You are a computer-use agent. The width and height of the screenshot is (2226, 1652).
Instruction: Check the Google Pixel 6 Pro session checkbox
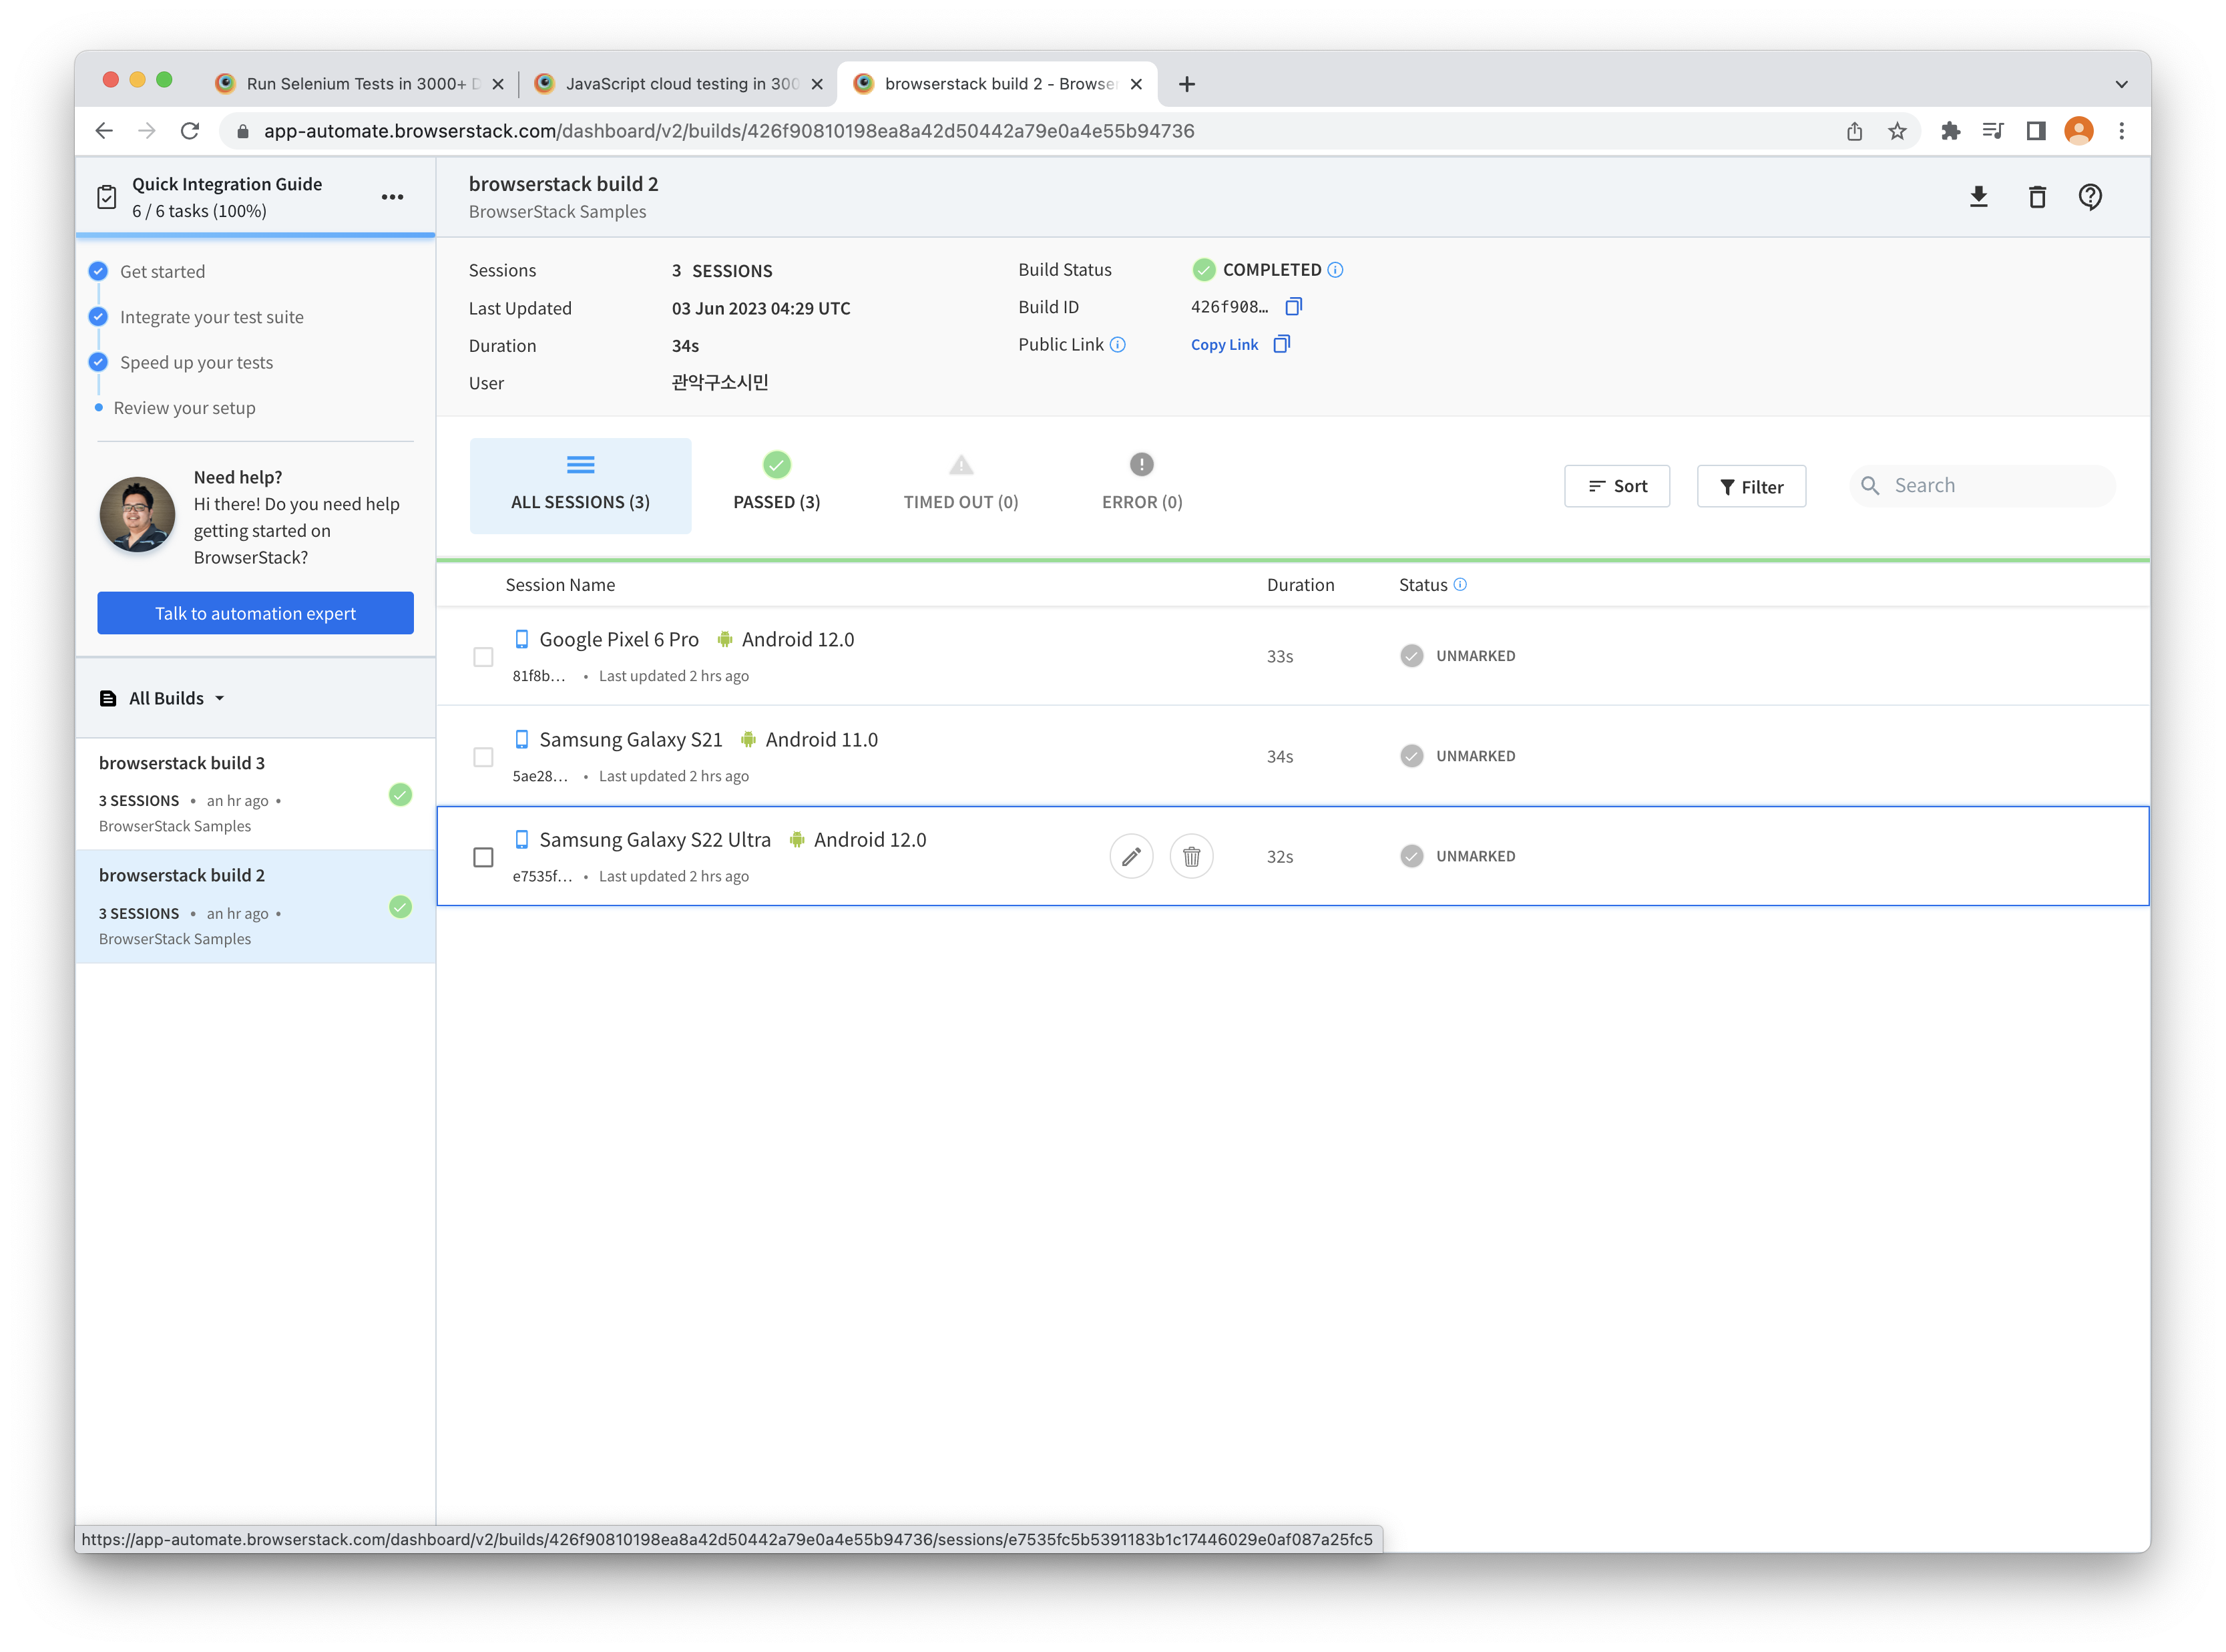coord(483,657)
